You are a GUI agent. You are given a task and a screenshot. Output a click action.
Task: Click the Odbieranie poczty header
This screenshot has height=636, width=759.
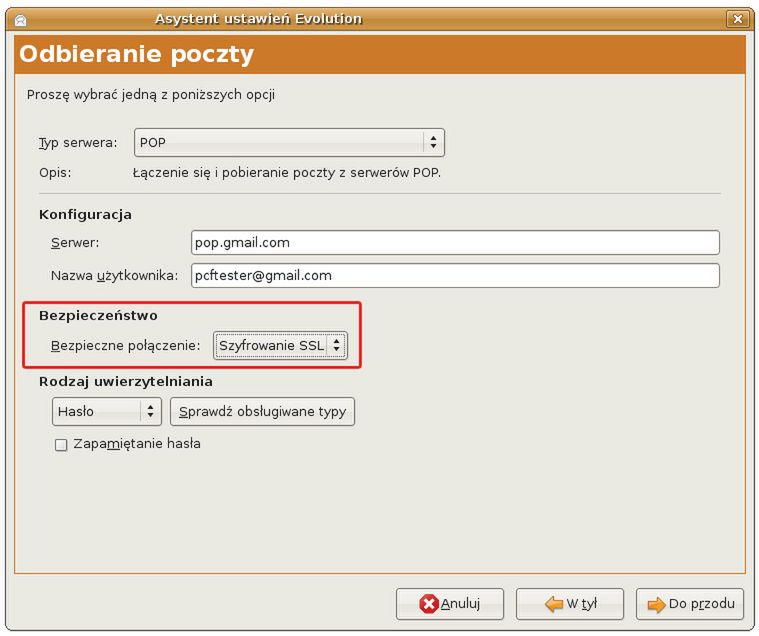(137, 54)
